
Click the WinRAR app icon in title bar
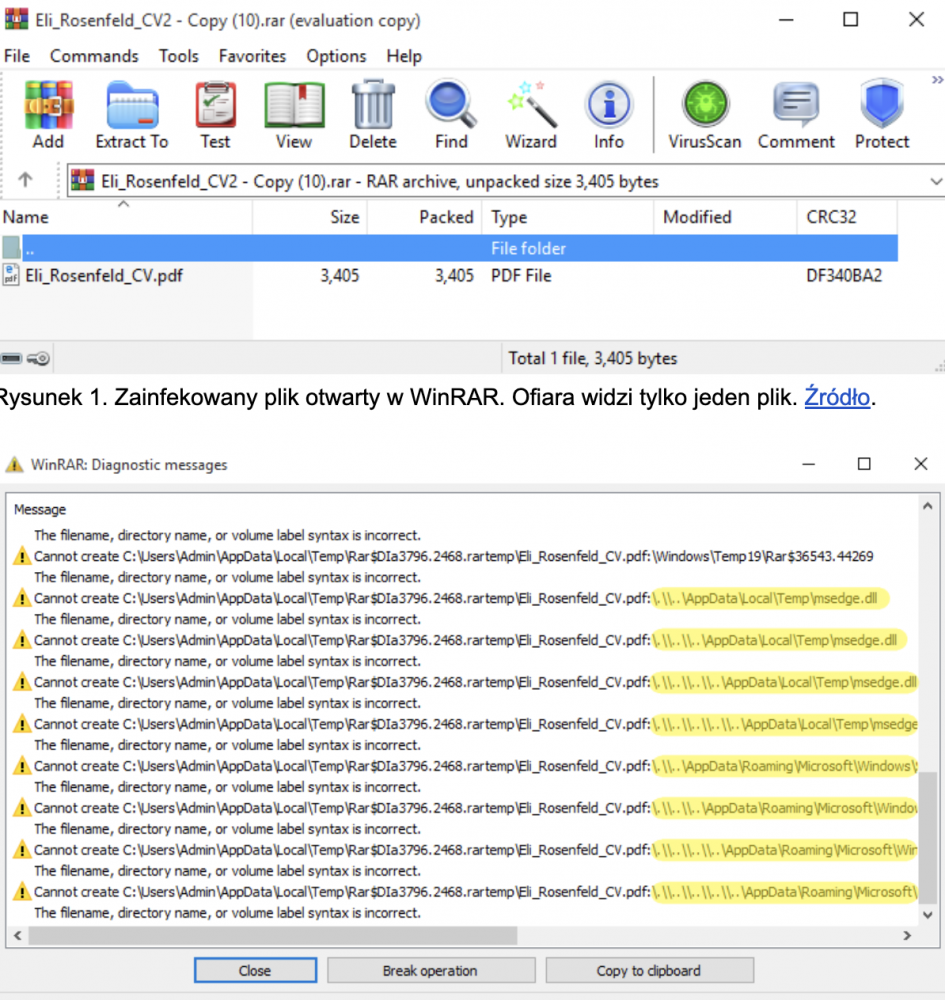coord(16,19)
